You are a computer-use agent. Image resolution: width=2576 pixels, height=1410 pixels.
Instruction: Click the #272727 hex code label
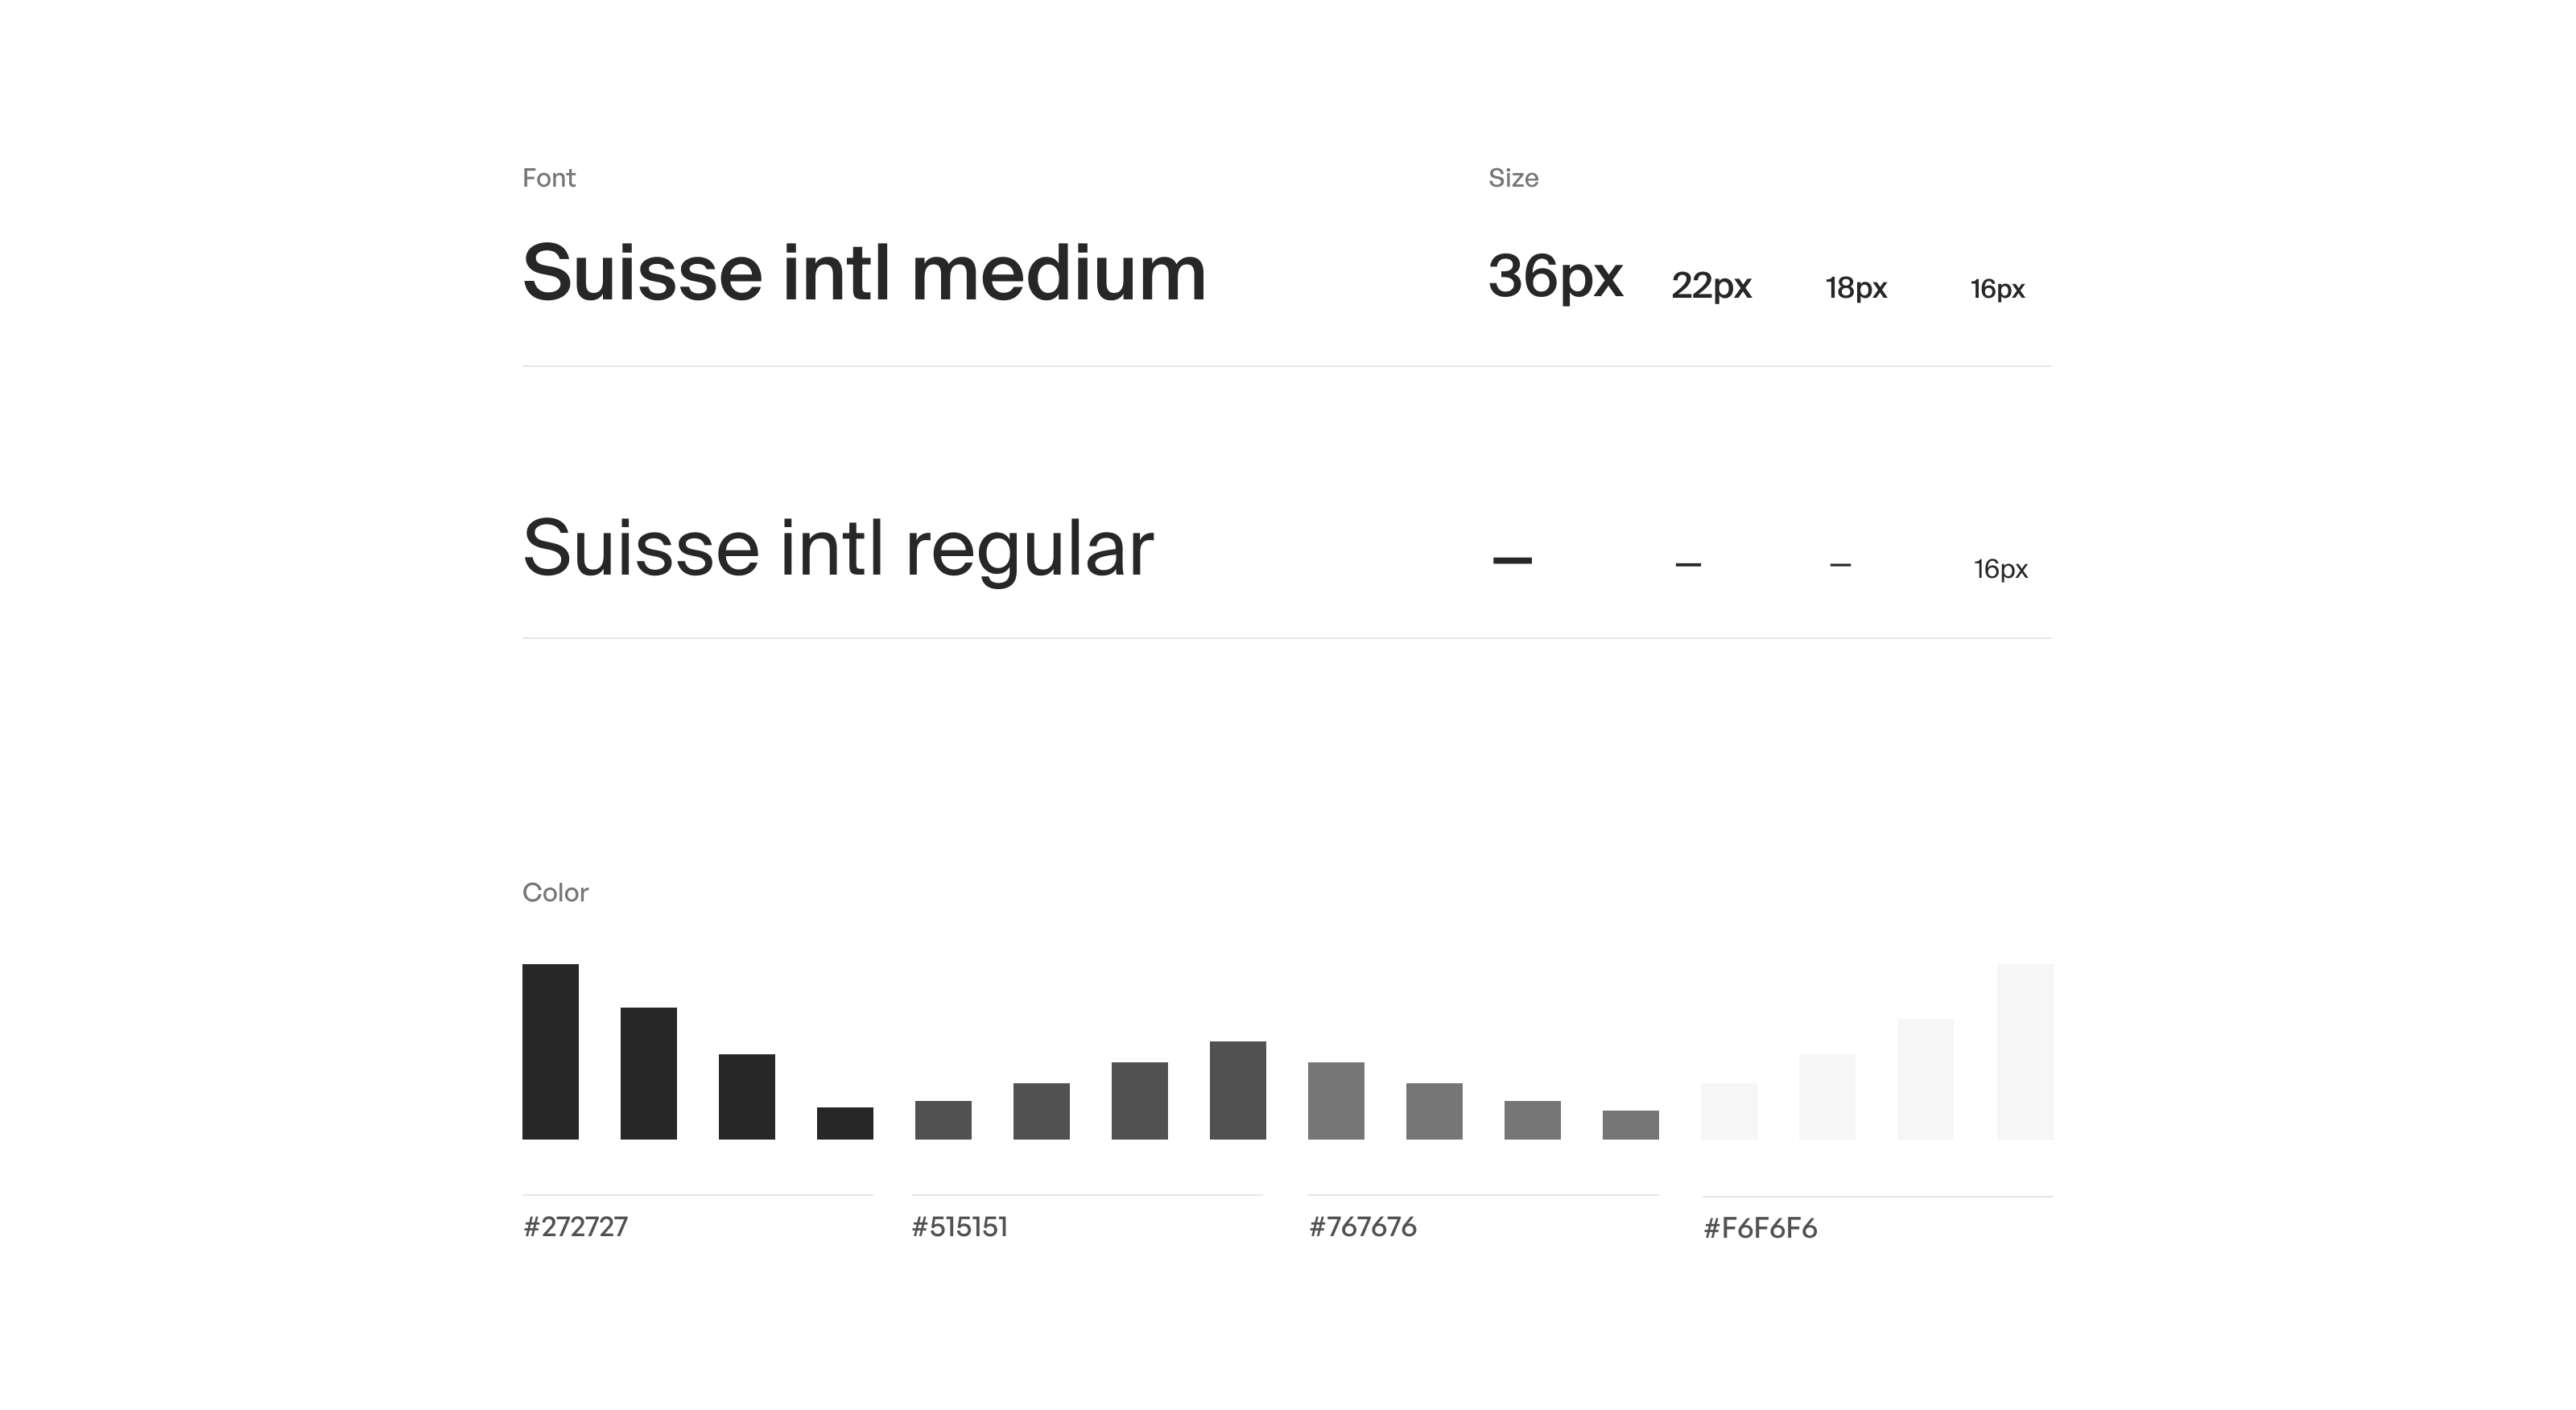click(575, 1227)
